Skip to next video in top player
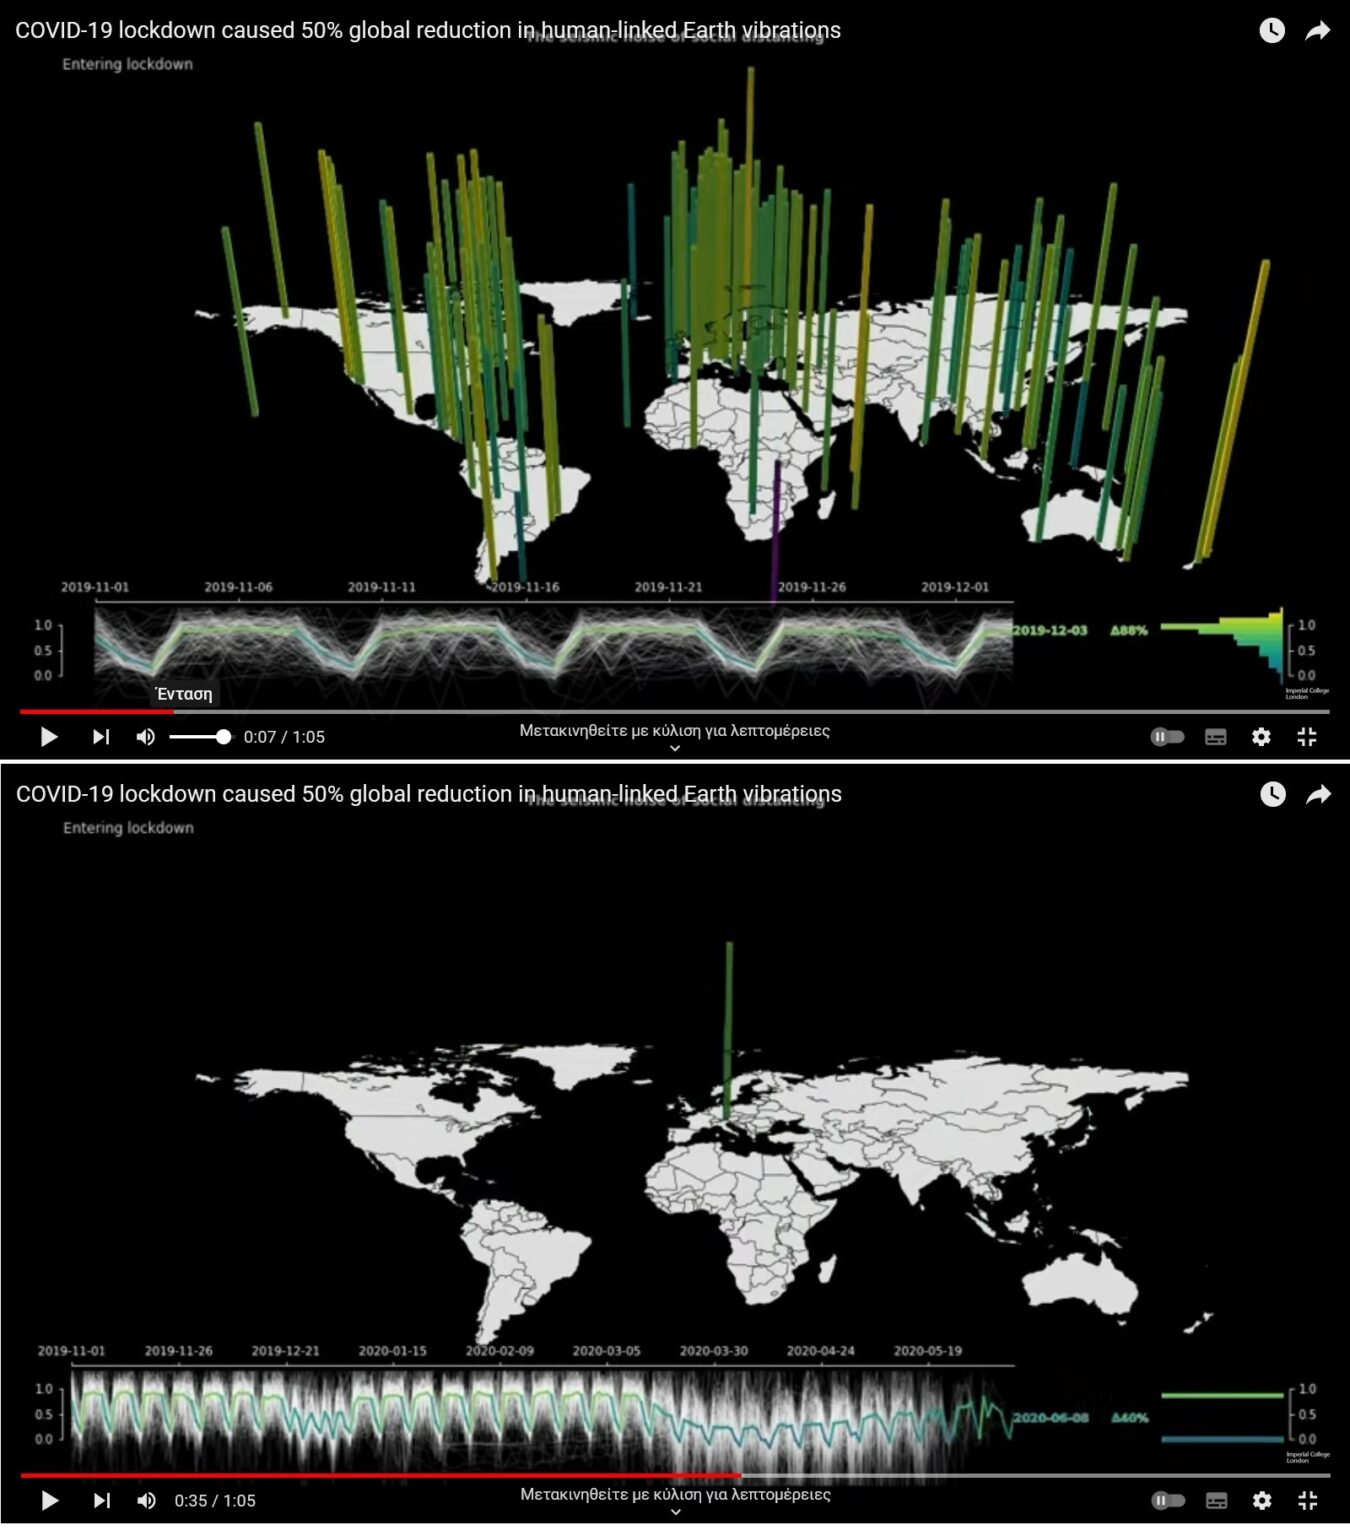The image size is (1350, 1536). pyautogui.click(x=101, y=737)
